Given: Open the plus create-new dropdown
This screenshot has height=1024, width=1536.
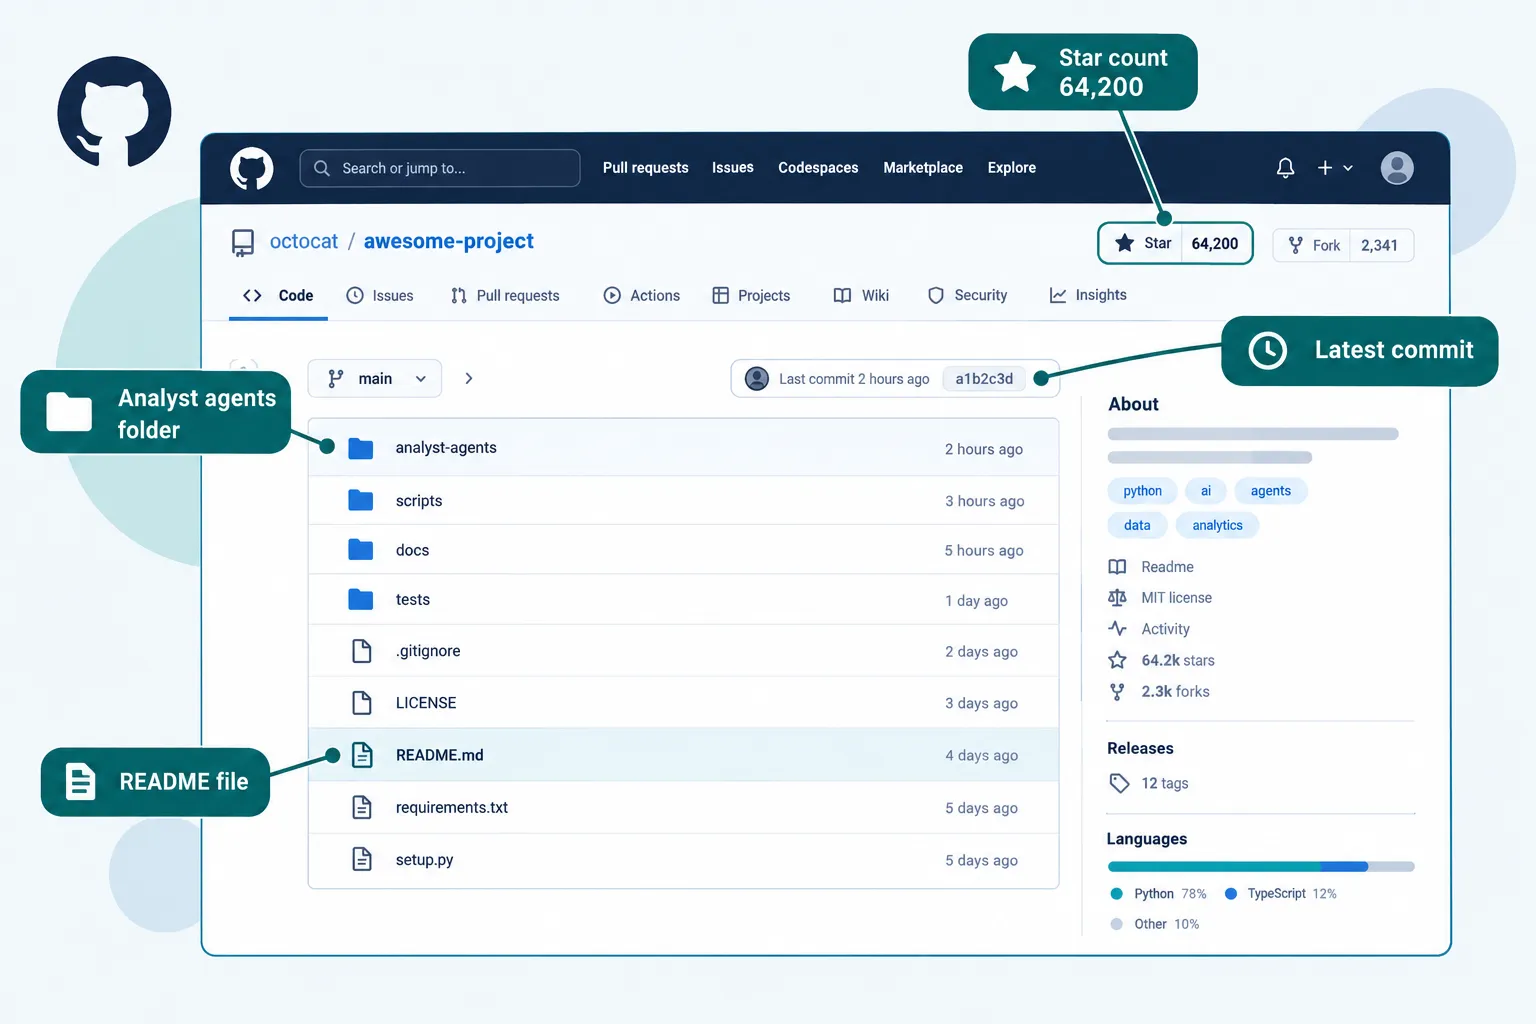Looking at the screenshot, I should pyautogui.click(x=1335, y=168).
